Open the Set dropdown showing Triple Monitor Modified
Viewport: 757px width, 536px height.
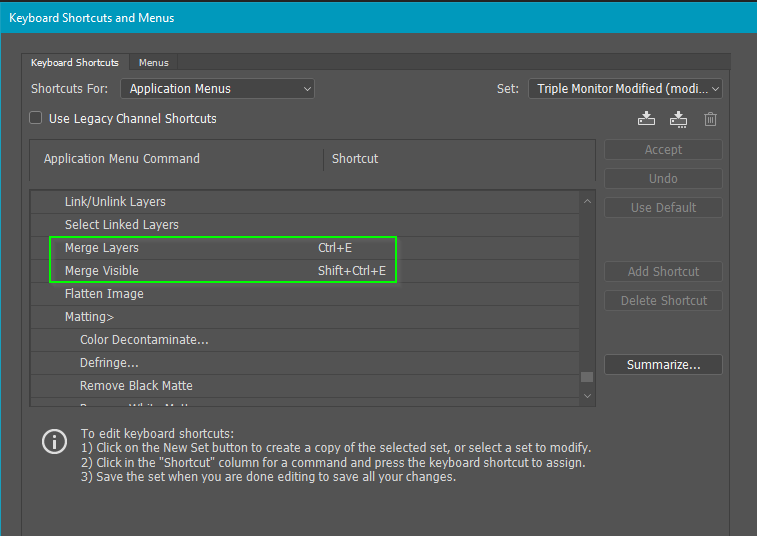[x=625, y=89]
